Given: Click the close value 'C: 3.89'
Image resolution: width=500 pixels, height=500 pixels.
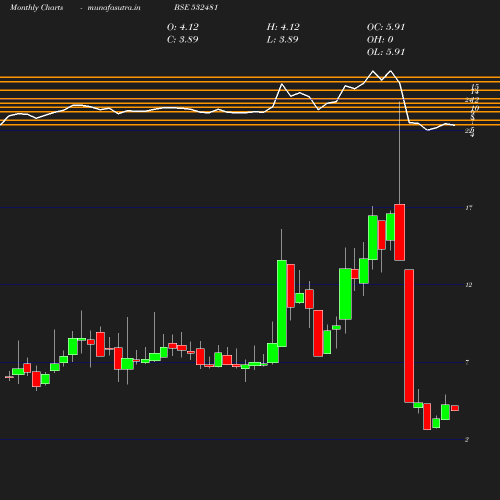Looking at the screenshot, I should 183,40.
